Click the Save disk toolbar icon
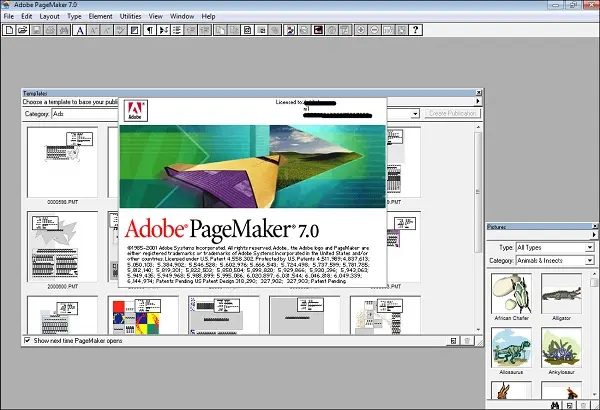The height and width of the screenshot is (410, 600). click(36, 30)
